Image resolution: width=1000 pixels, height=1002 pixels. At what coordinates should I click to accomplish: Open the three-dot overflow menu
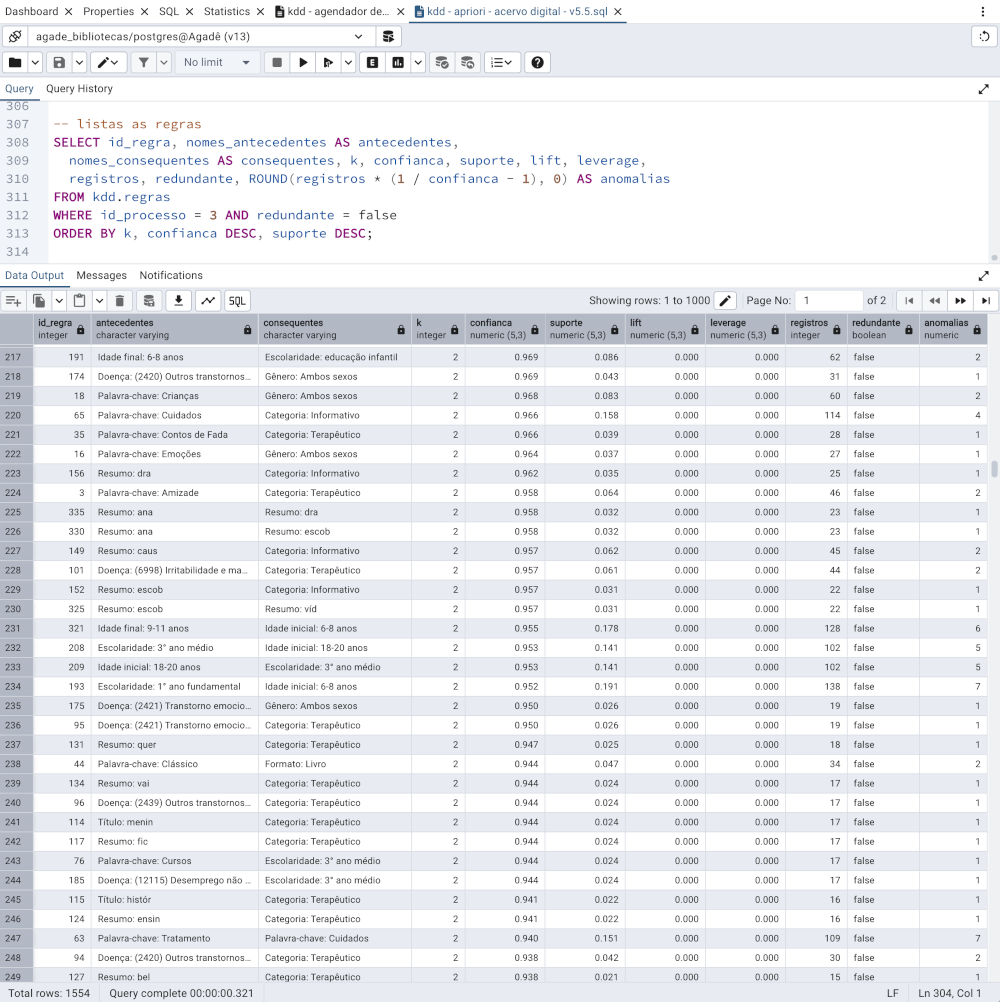pyautogui.click(x=983, y=12)
